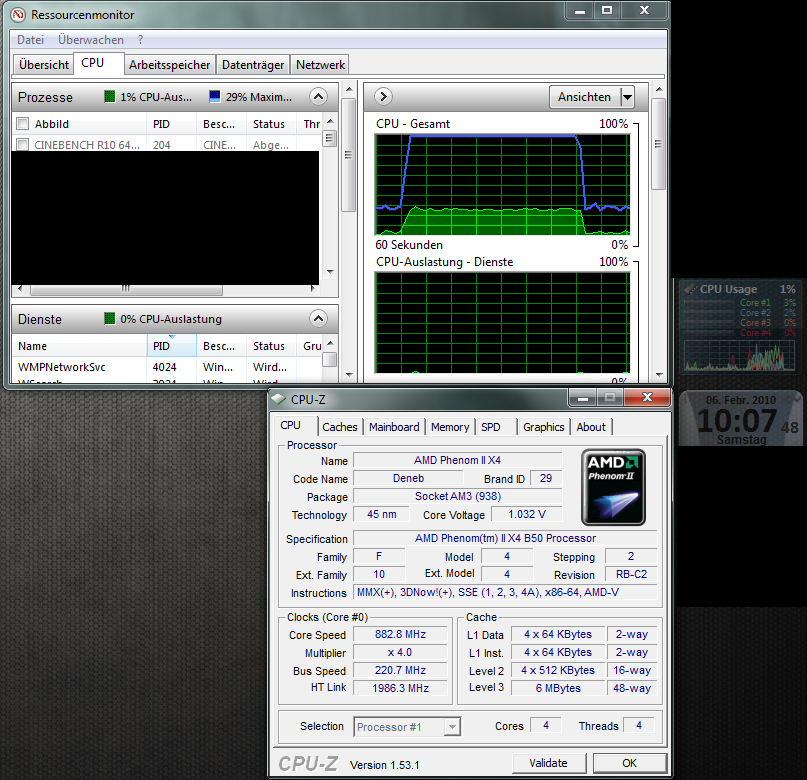Open the Mainboard tab in CPU-Z
807x780 pixels.
394,427
